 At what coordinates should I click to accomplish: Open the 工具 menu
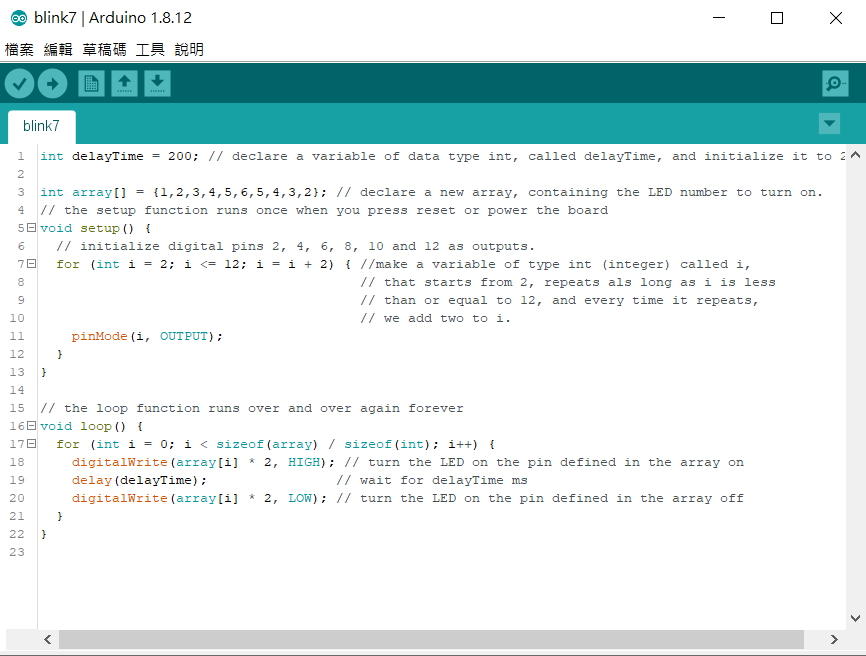[150, 49]
